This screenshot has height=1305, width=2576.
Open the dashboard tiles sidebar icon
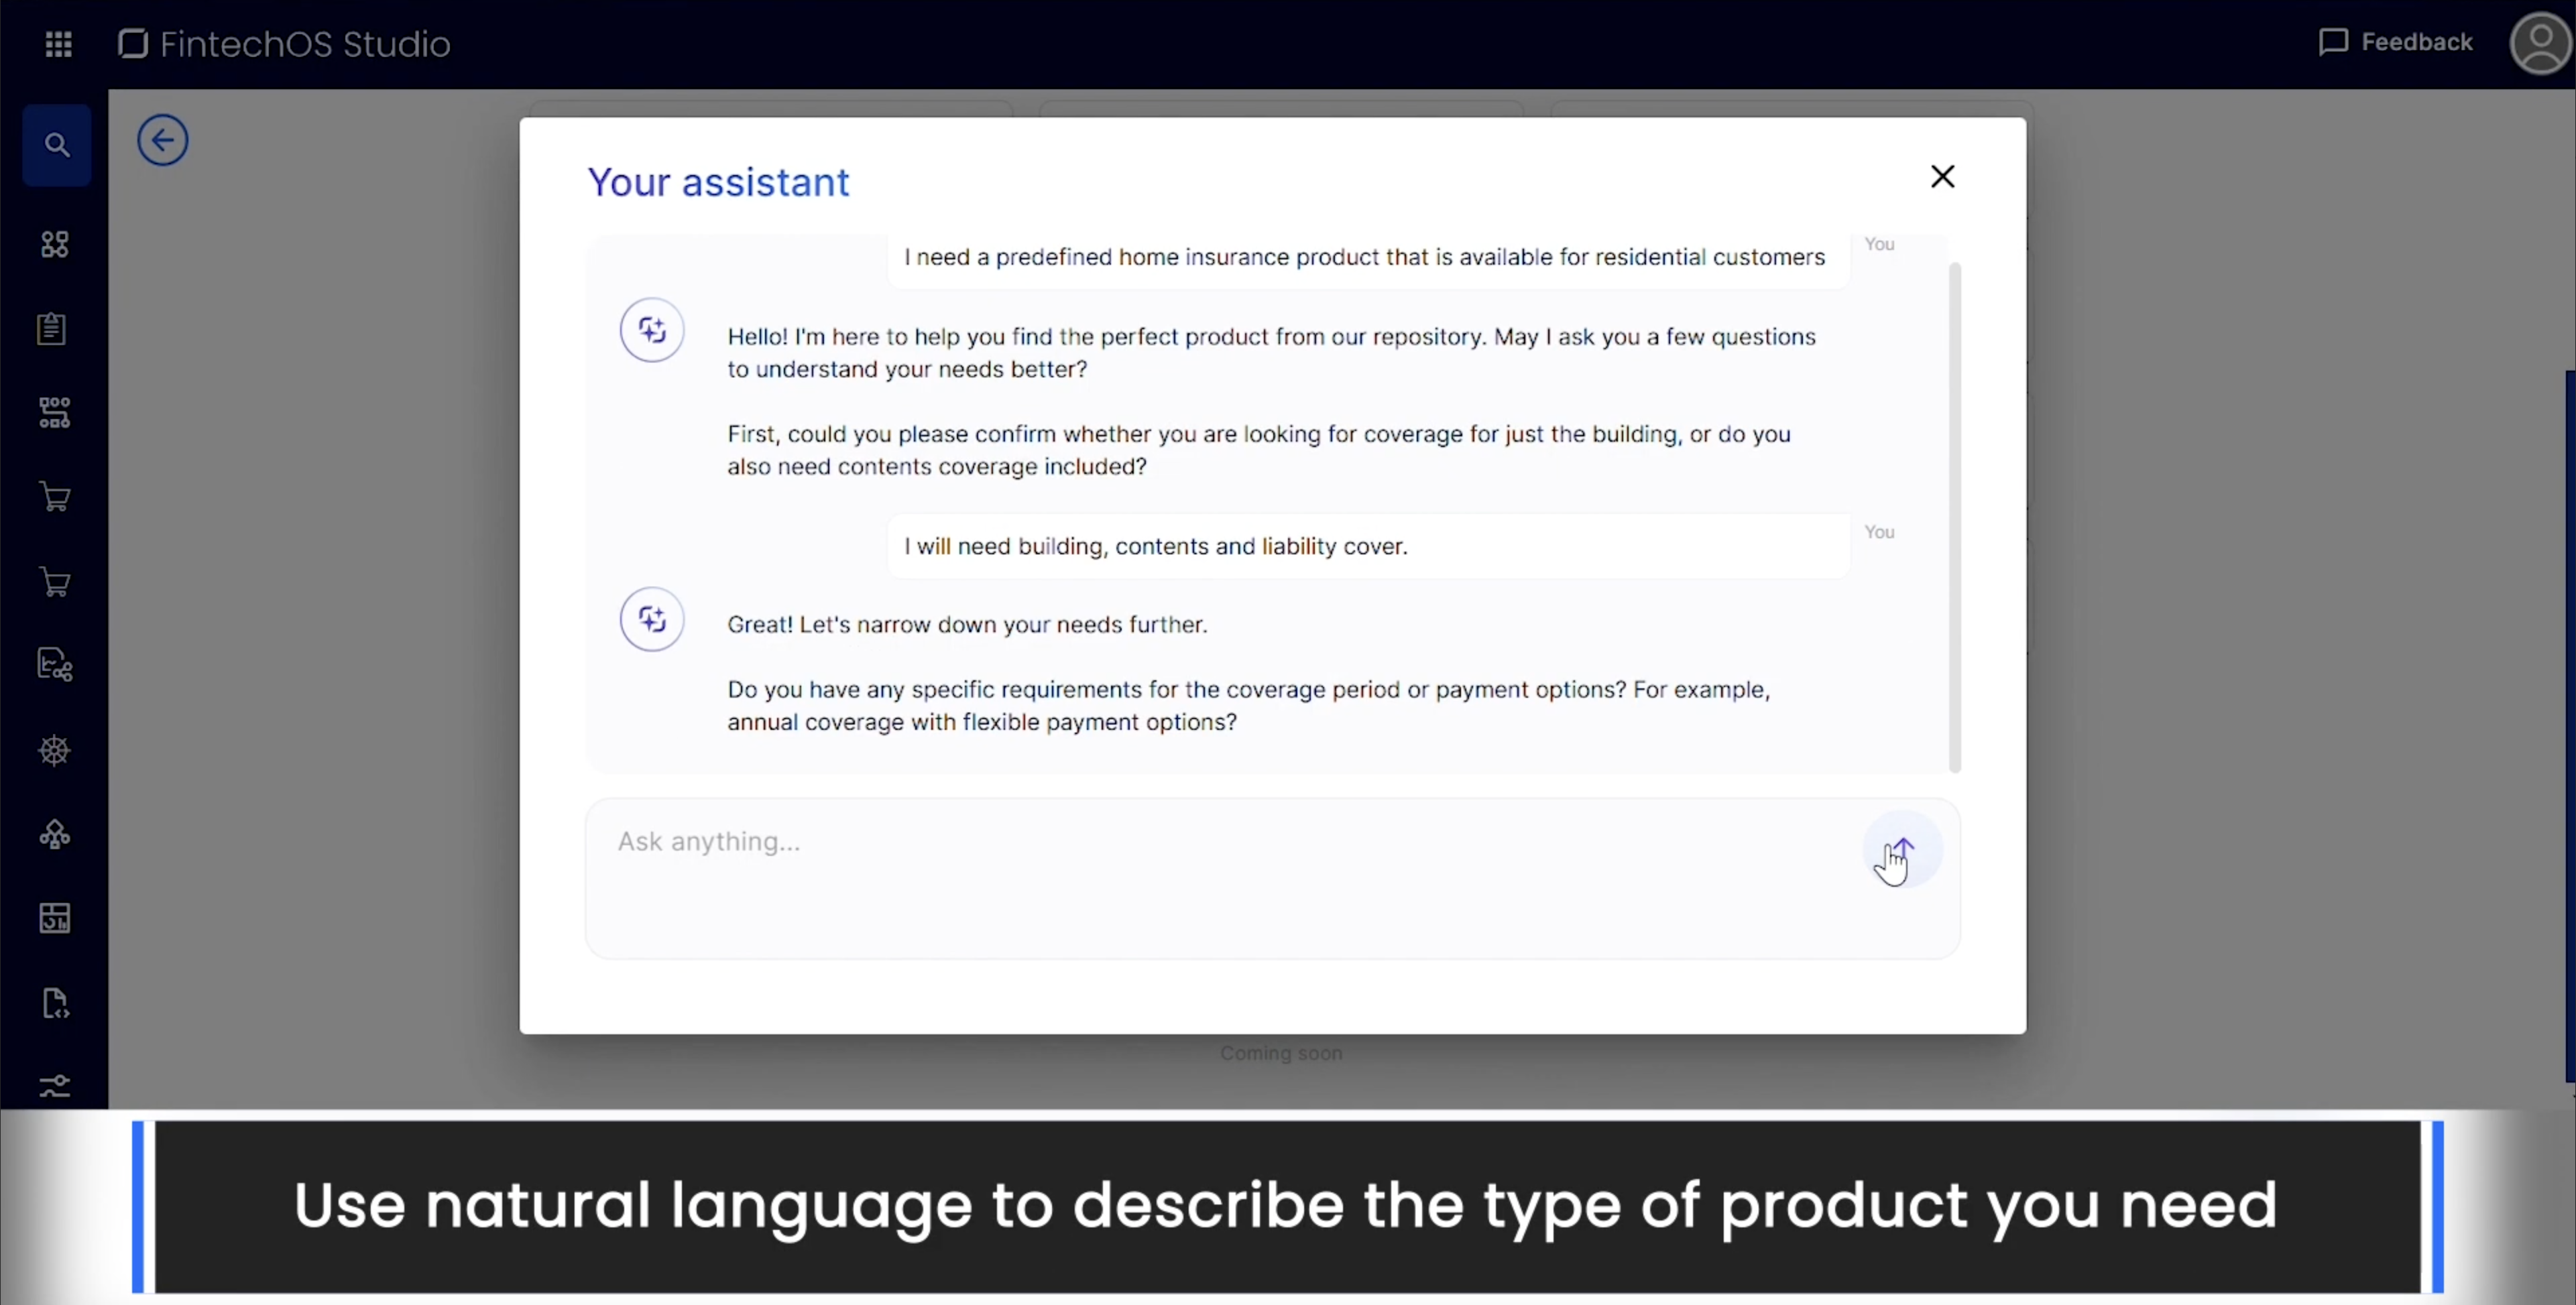[55, 244]
